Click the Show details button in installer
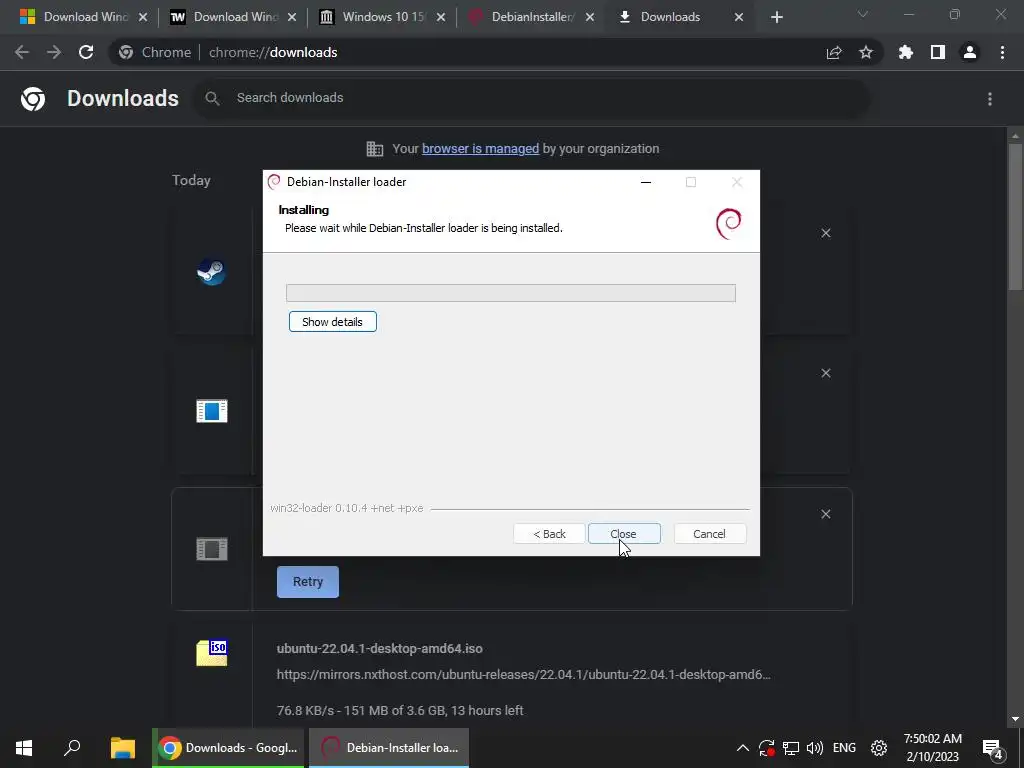1024x768 pixels. [332, 321]
